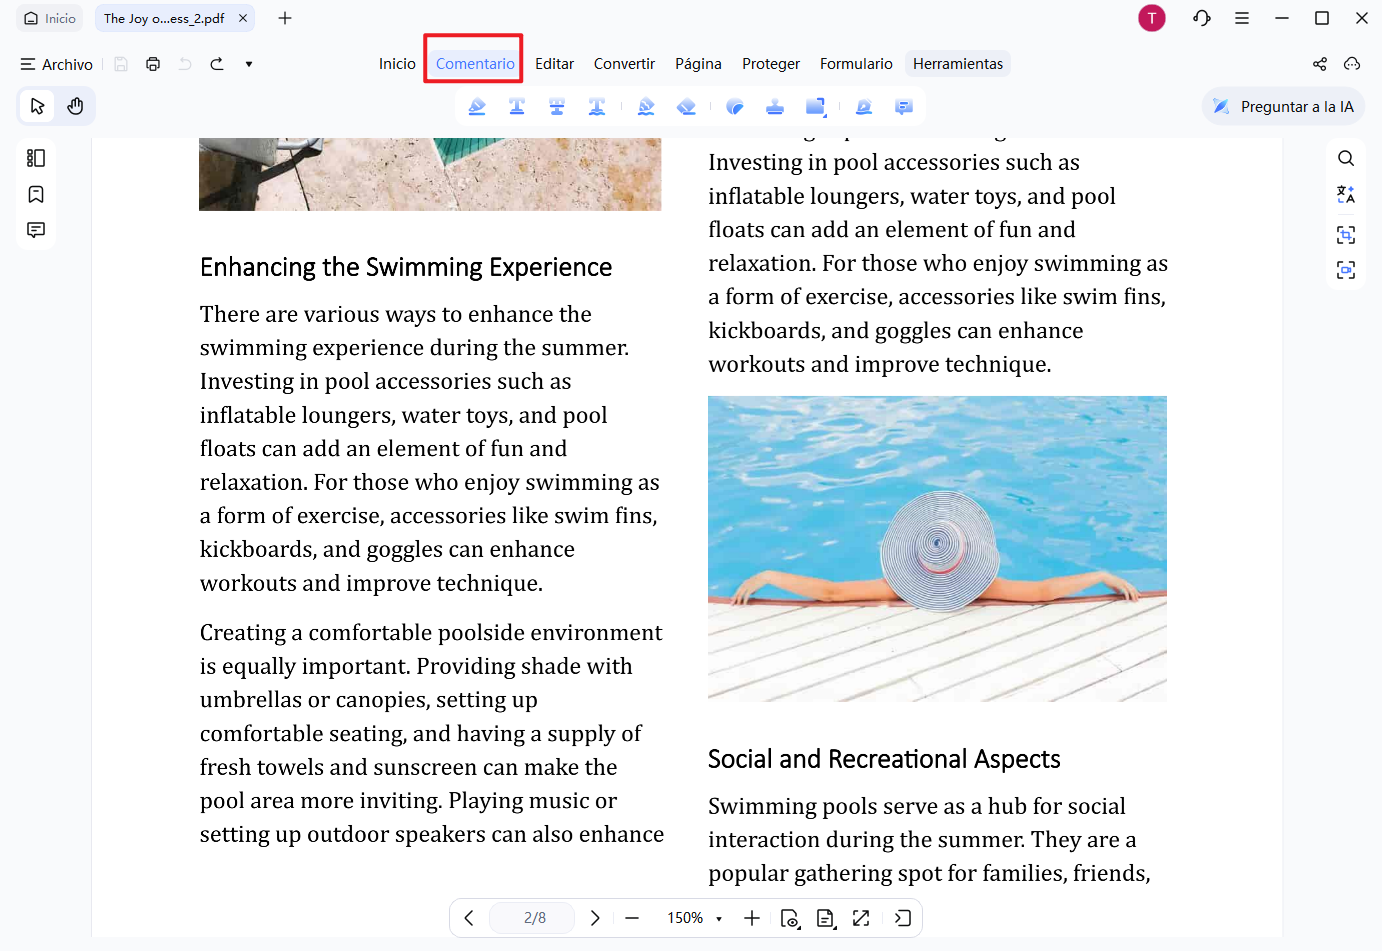
Task: Open the Bookmarks sidebar panel
Action: point(36,194)
